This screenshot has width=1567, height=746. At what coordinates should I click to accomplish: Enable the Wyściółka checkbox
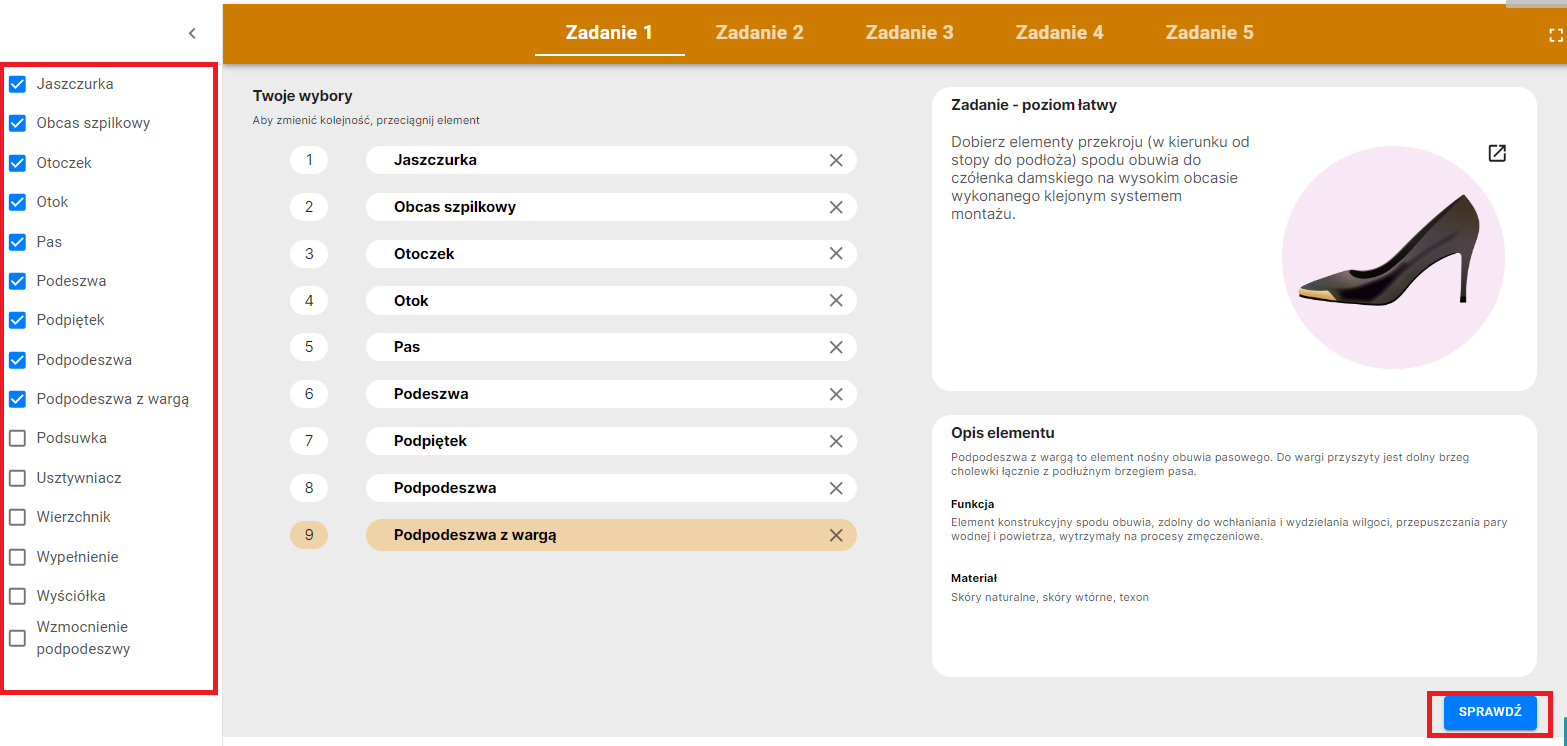17,596
